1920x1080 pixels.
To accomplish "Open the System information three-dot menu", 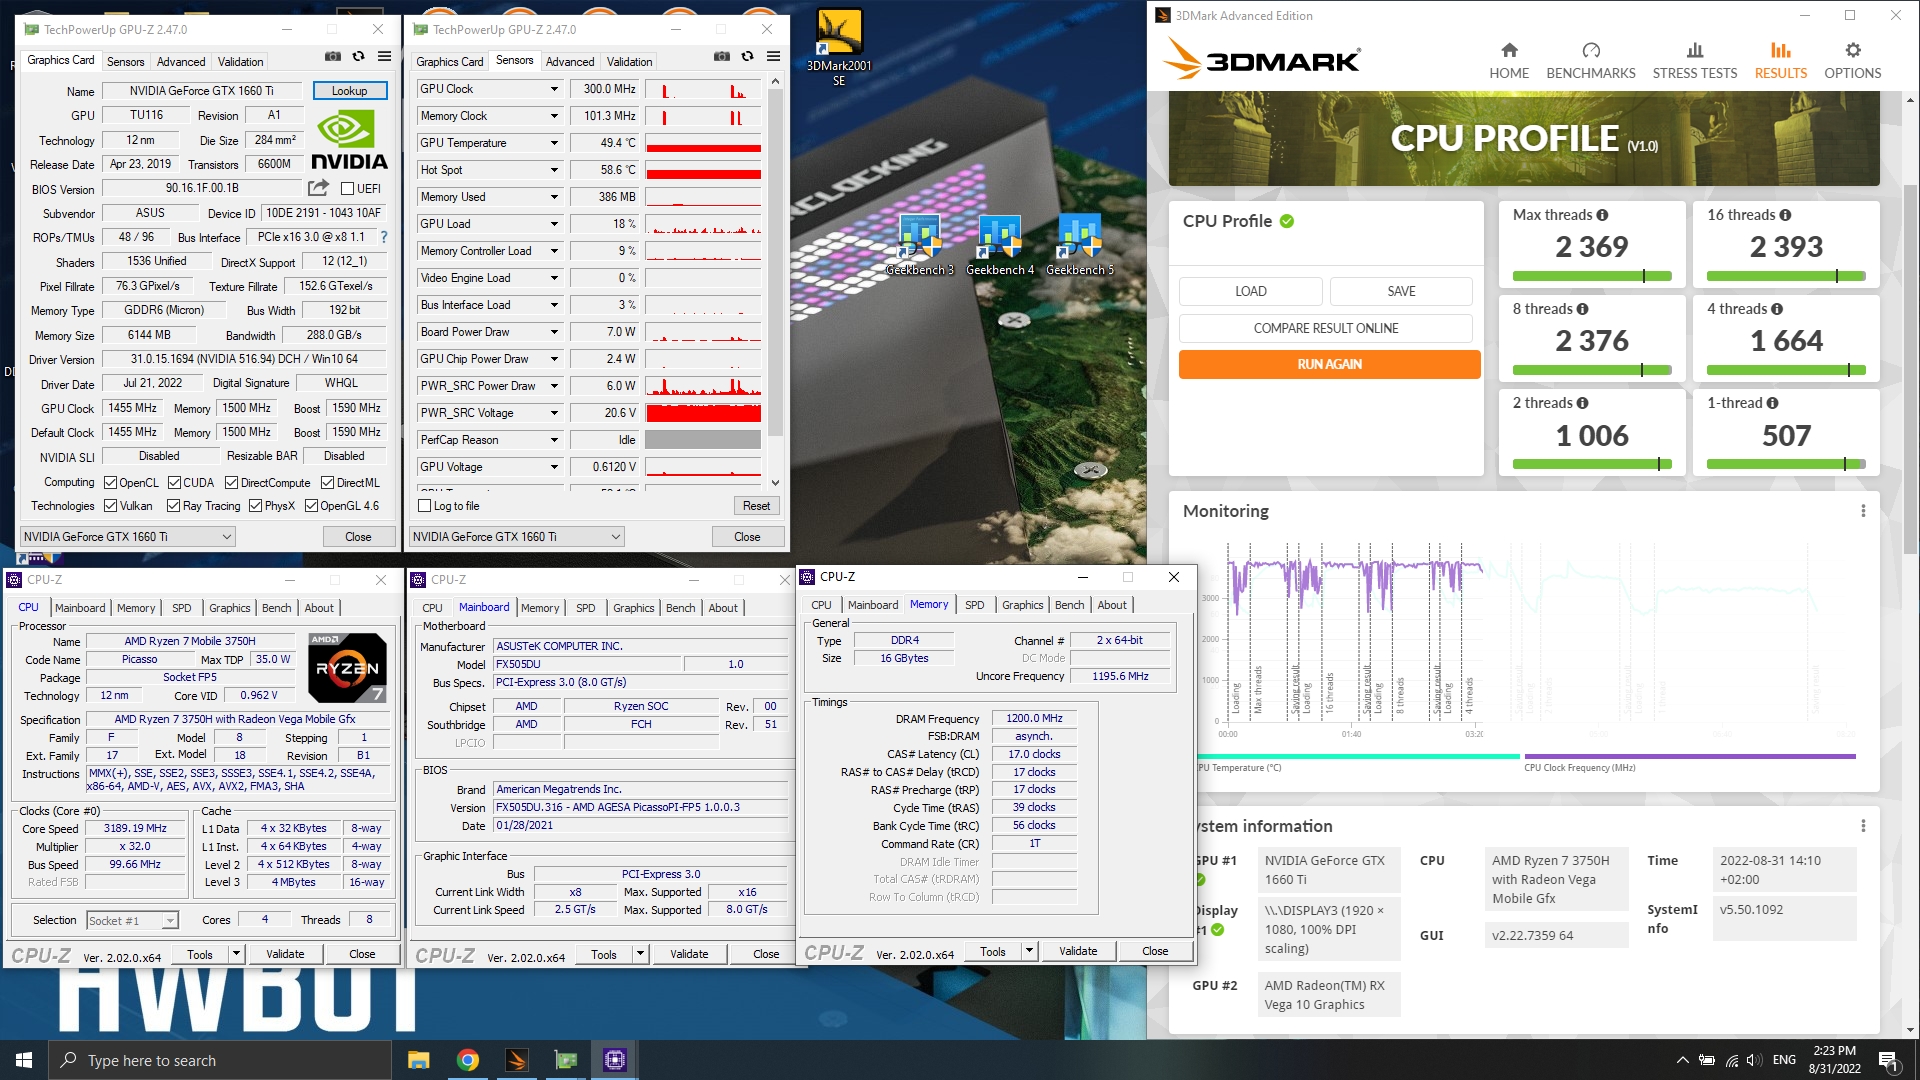I will [x=1863, y=826].
